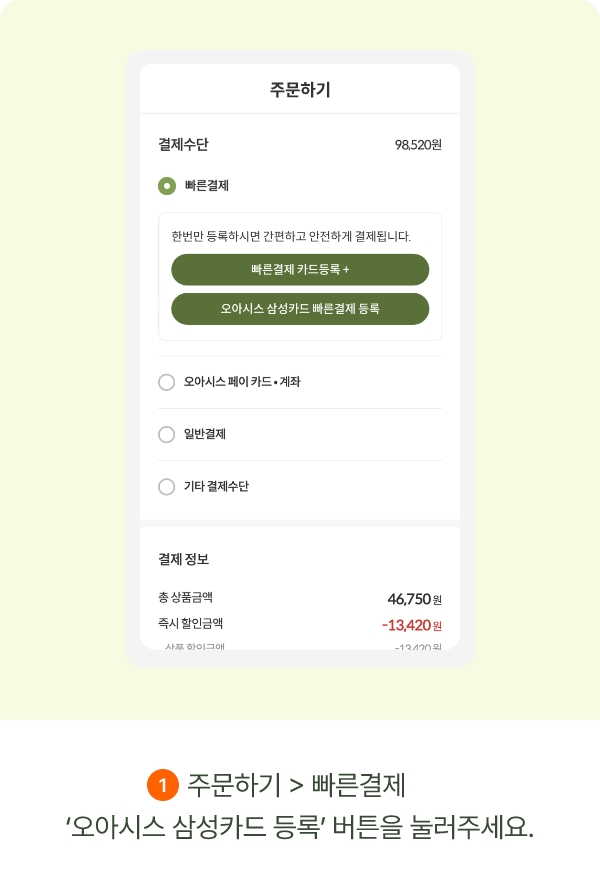Click the 46,750원 product amount
Image resolution: width=600 pixels, height=890 pixels.
pos(414,599)
